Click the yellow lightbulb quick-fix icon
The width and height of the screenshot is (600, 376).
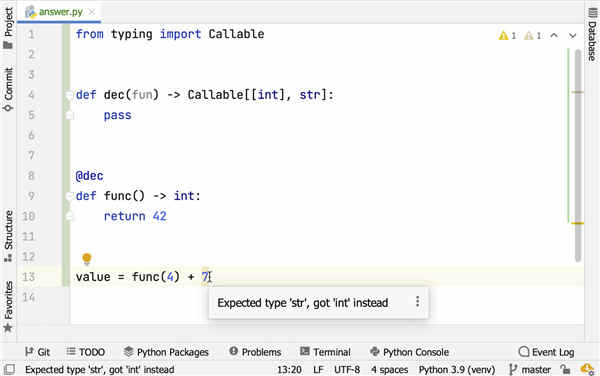click(x=87, y=259)
